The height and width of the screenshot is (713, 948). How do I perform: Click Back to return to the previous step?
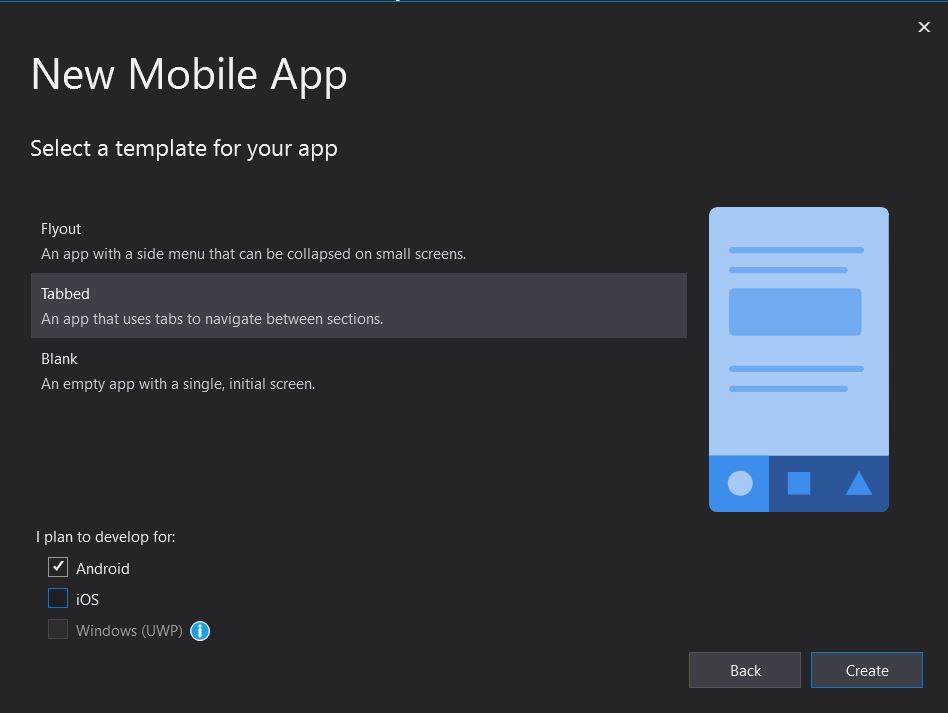(744, 670)
